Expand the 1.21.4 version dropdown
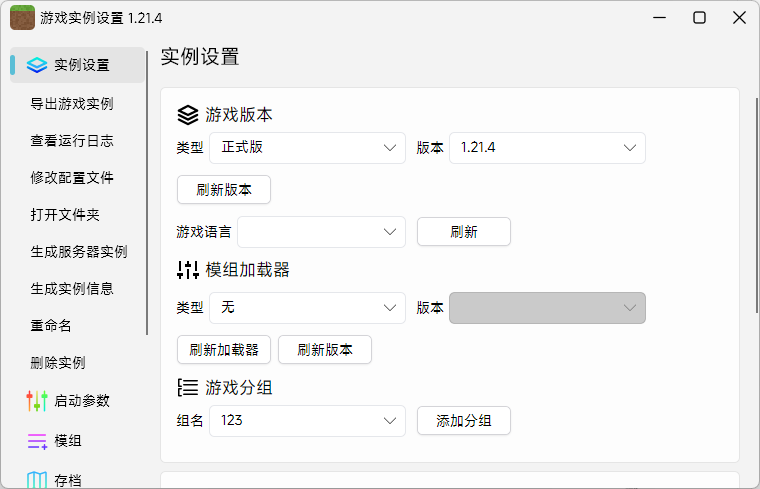This screenshot has width=760, height=489. [547, 148]
